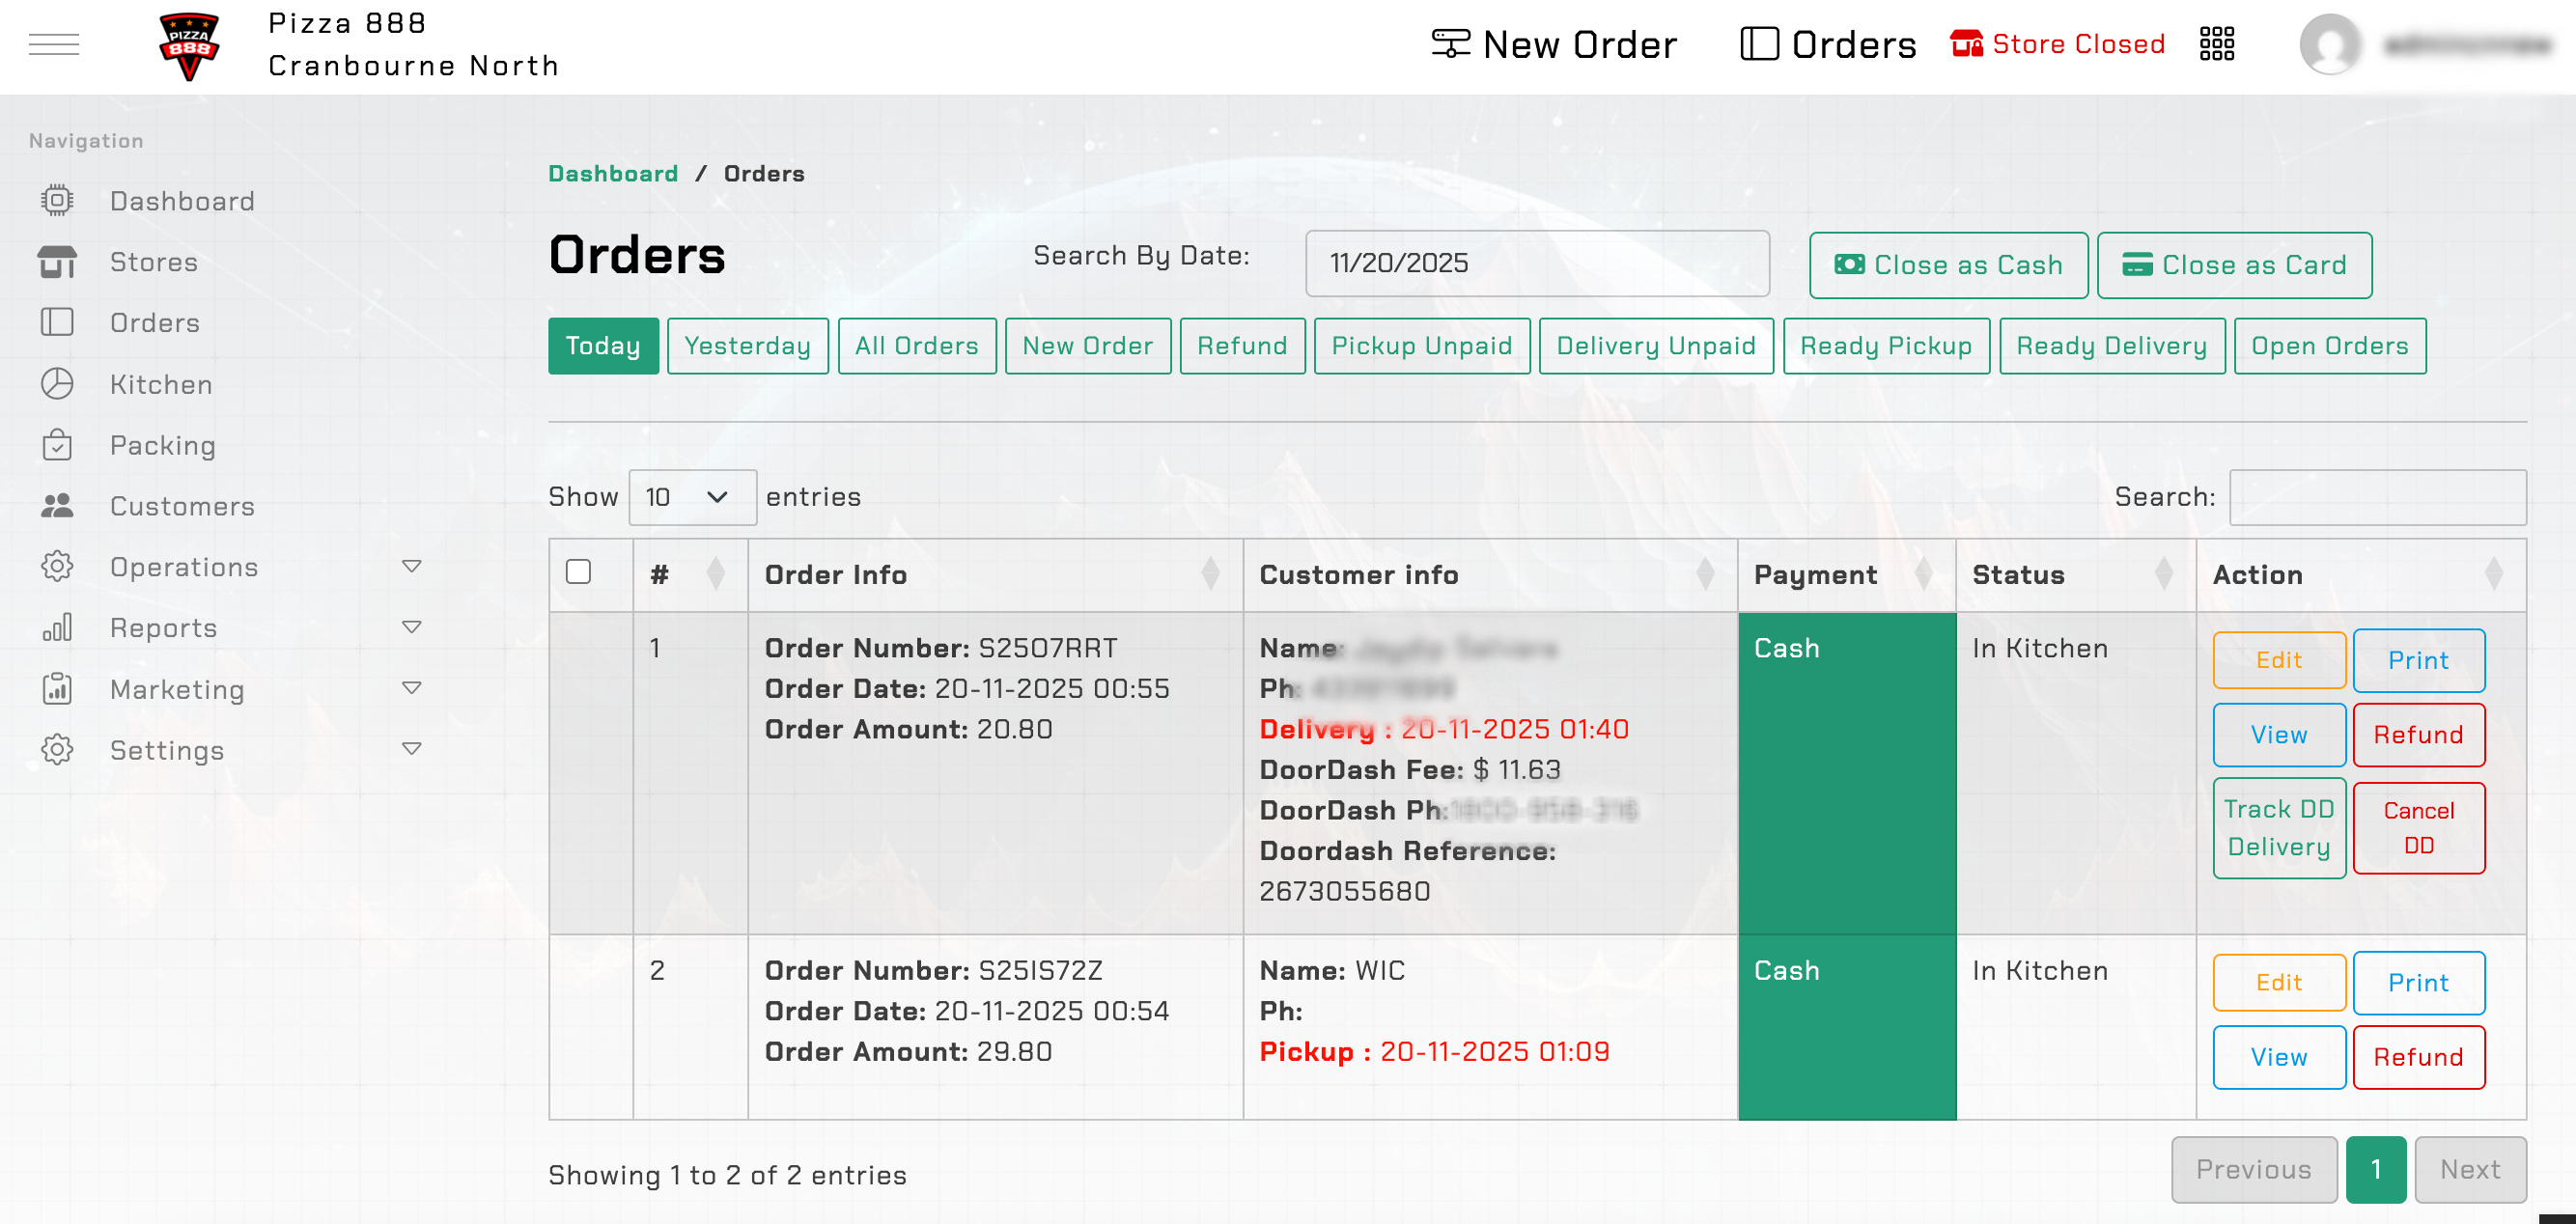Open the show entries dropdown
The height and width of the screenshot is (1224, 2576).
(x=692, y=497)
